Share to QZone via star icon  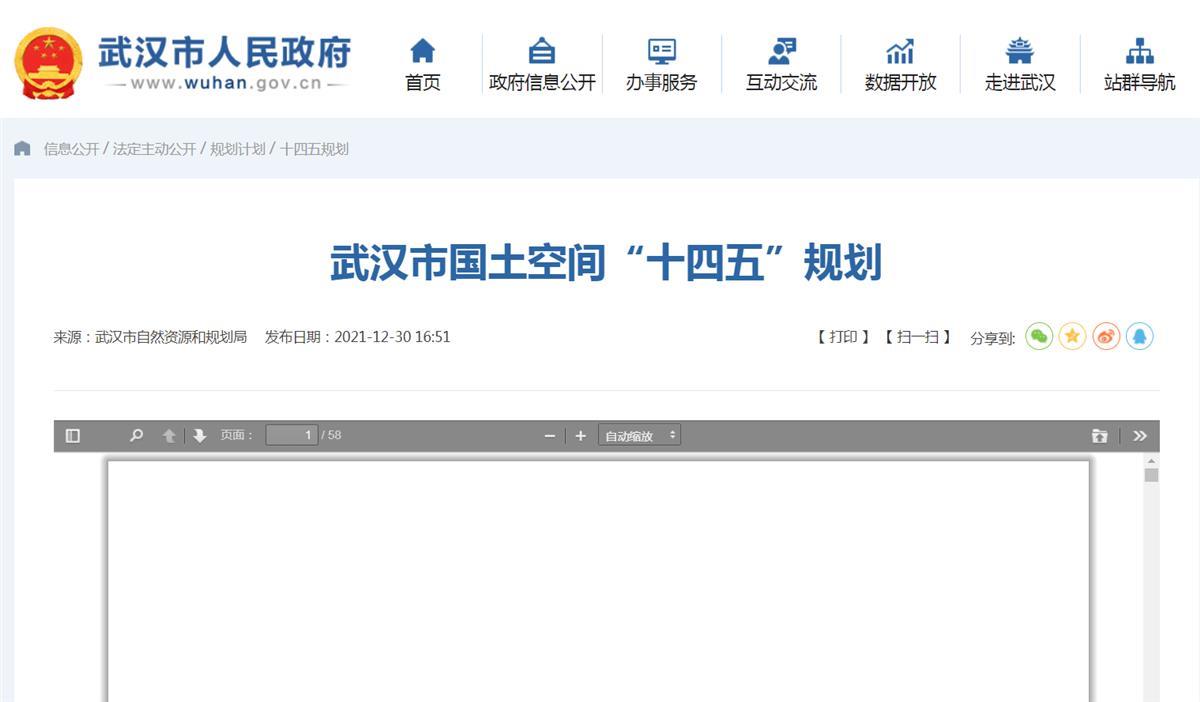point(1072,337)
